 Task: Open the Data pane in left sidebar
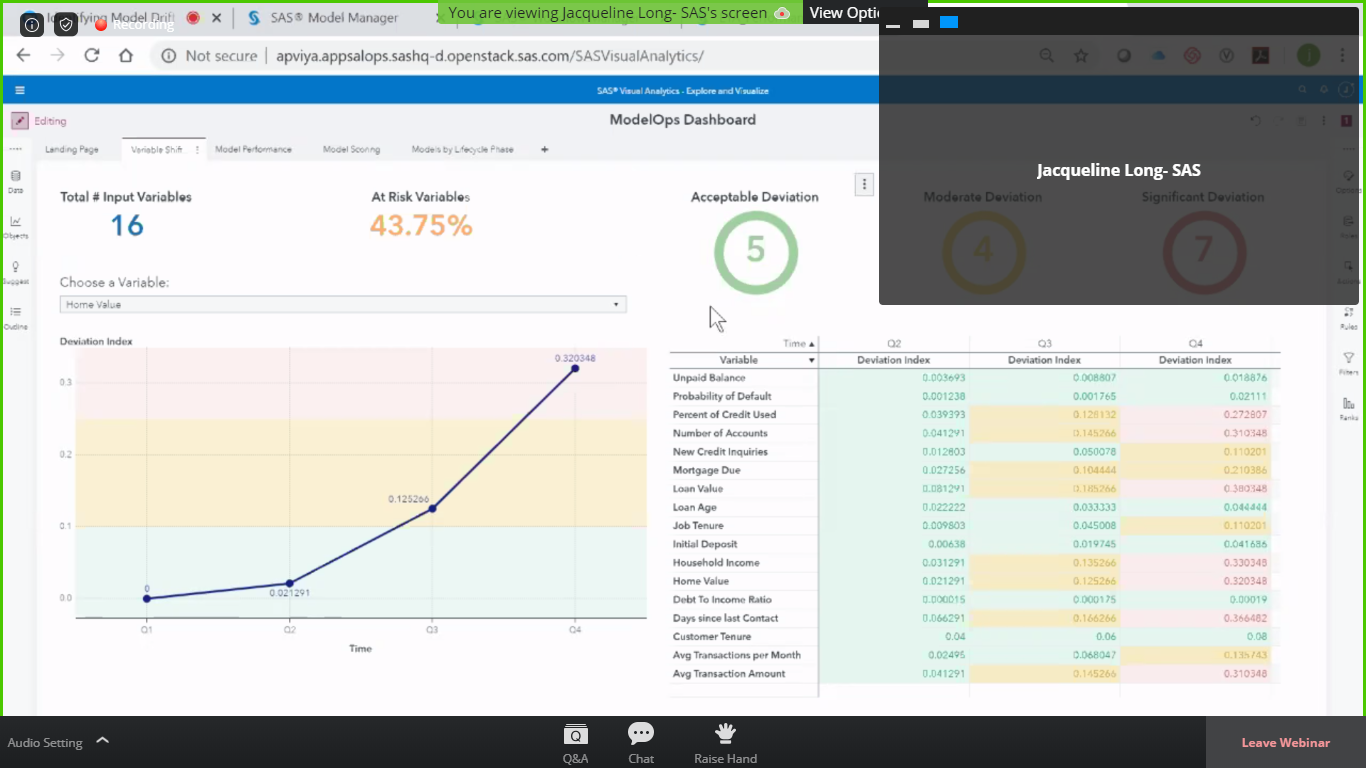(15, 180)
